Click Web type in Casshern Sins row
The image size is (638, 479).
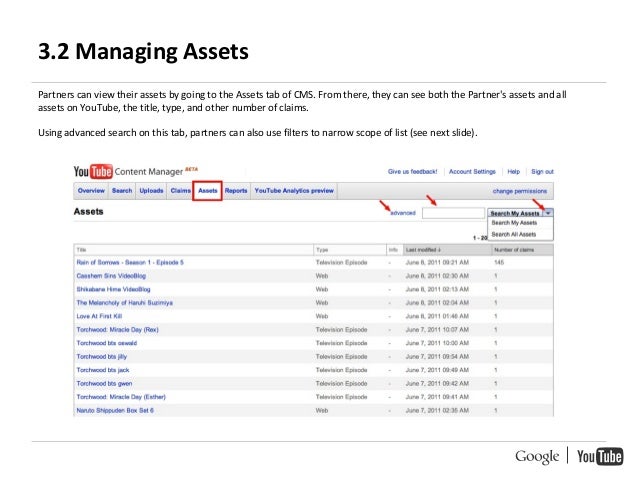point(322,276)
